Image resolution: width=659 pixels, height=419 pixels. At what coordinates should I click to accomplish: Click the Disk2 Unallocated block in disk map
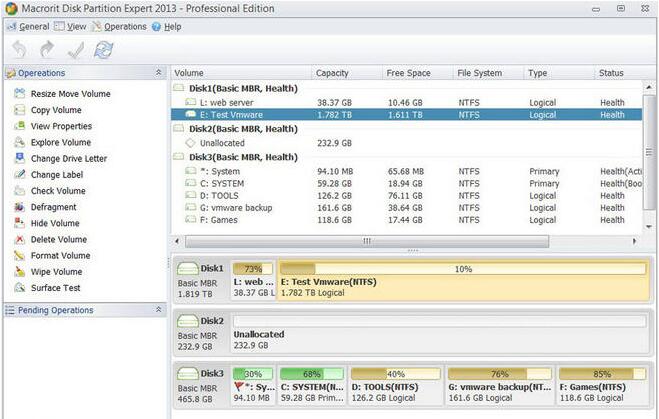point(440,332)
